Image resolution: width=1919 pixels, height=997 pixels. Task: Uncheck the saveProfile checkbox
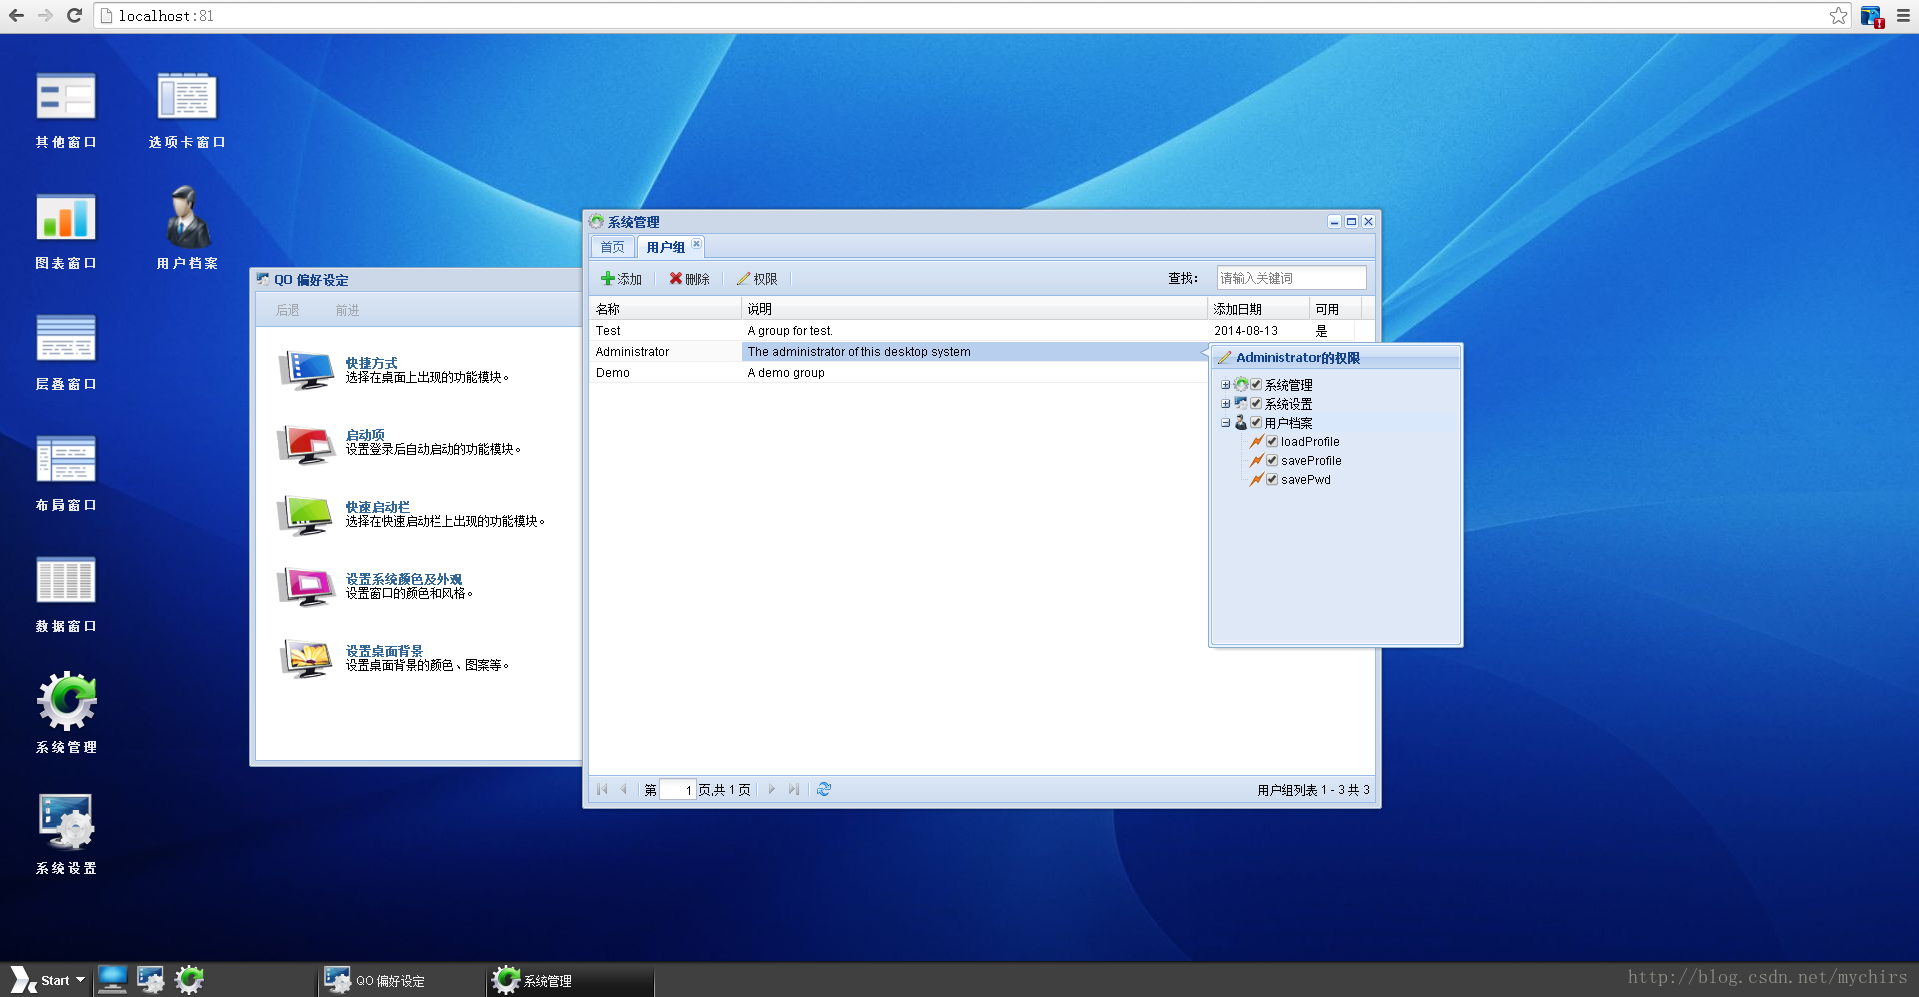(x=1272, y=460)
